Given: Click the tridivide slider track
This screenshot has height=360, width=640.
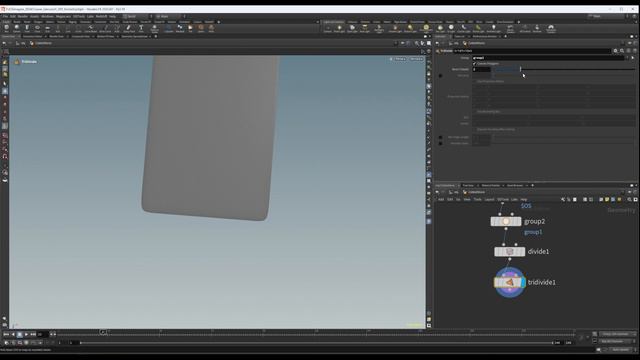Looking at the screenshot, I should (x=563, y=69).
